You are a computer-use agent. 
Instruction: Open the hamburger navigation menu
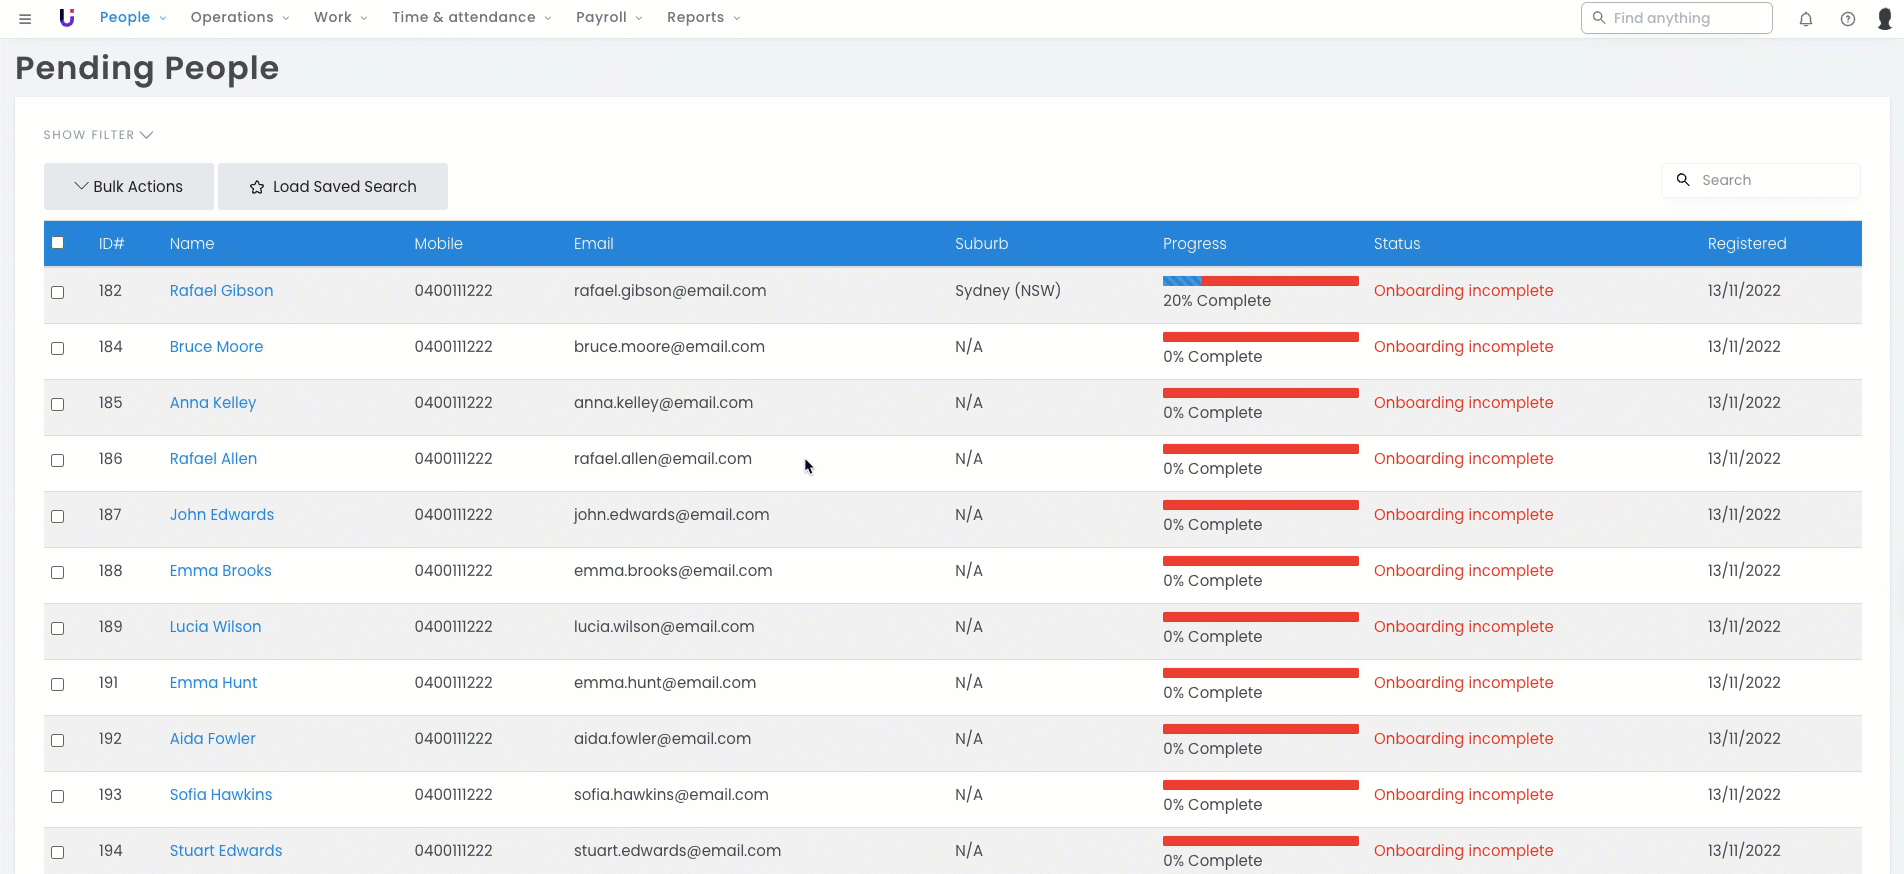pos(25,18)
